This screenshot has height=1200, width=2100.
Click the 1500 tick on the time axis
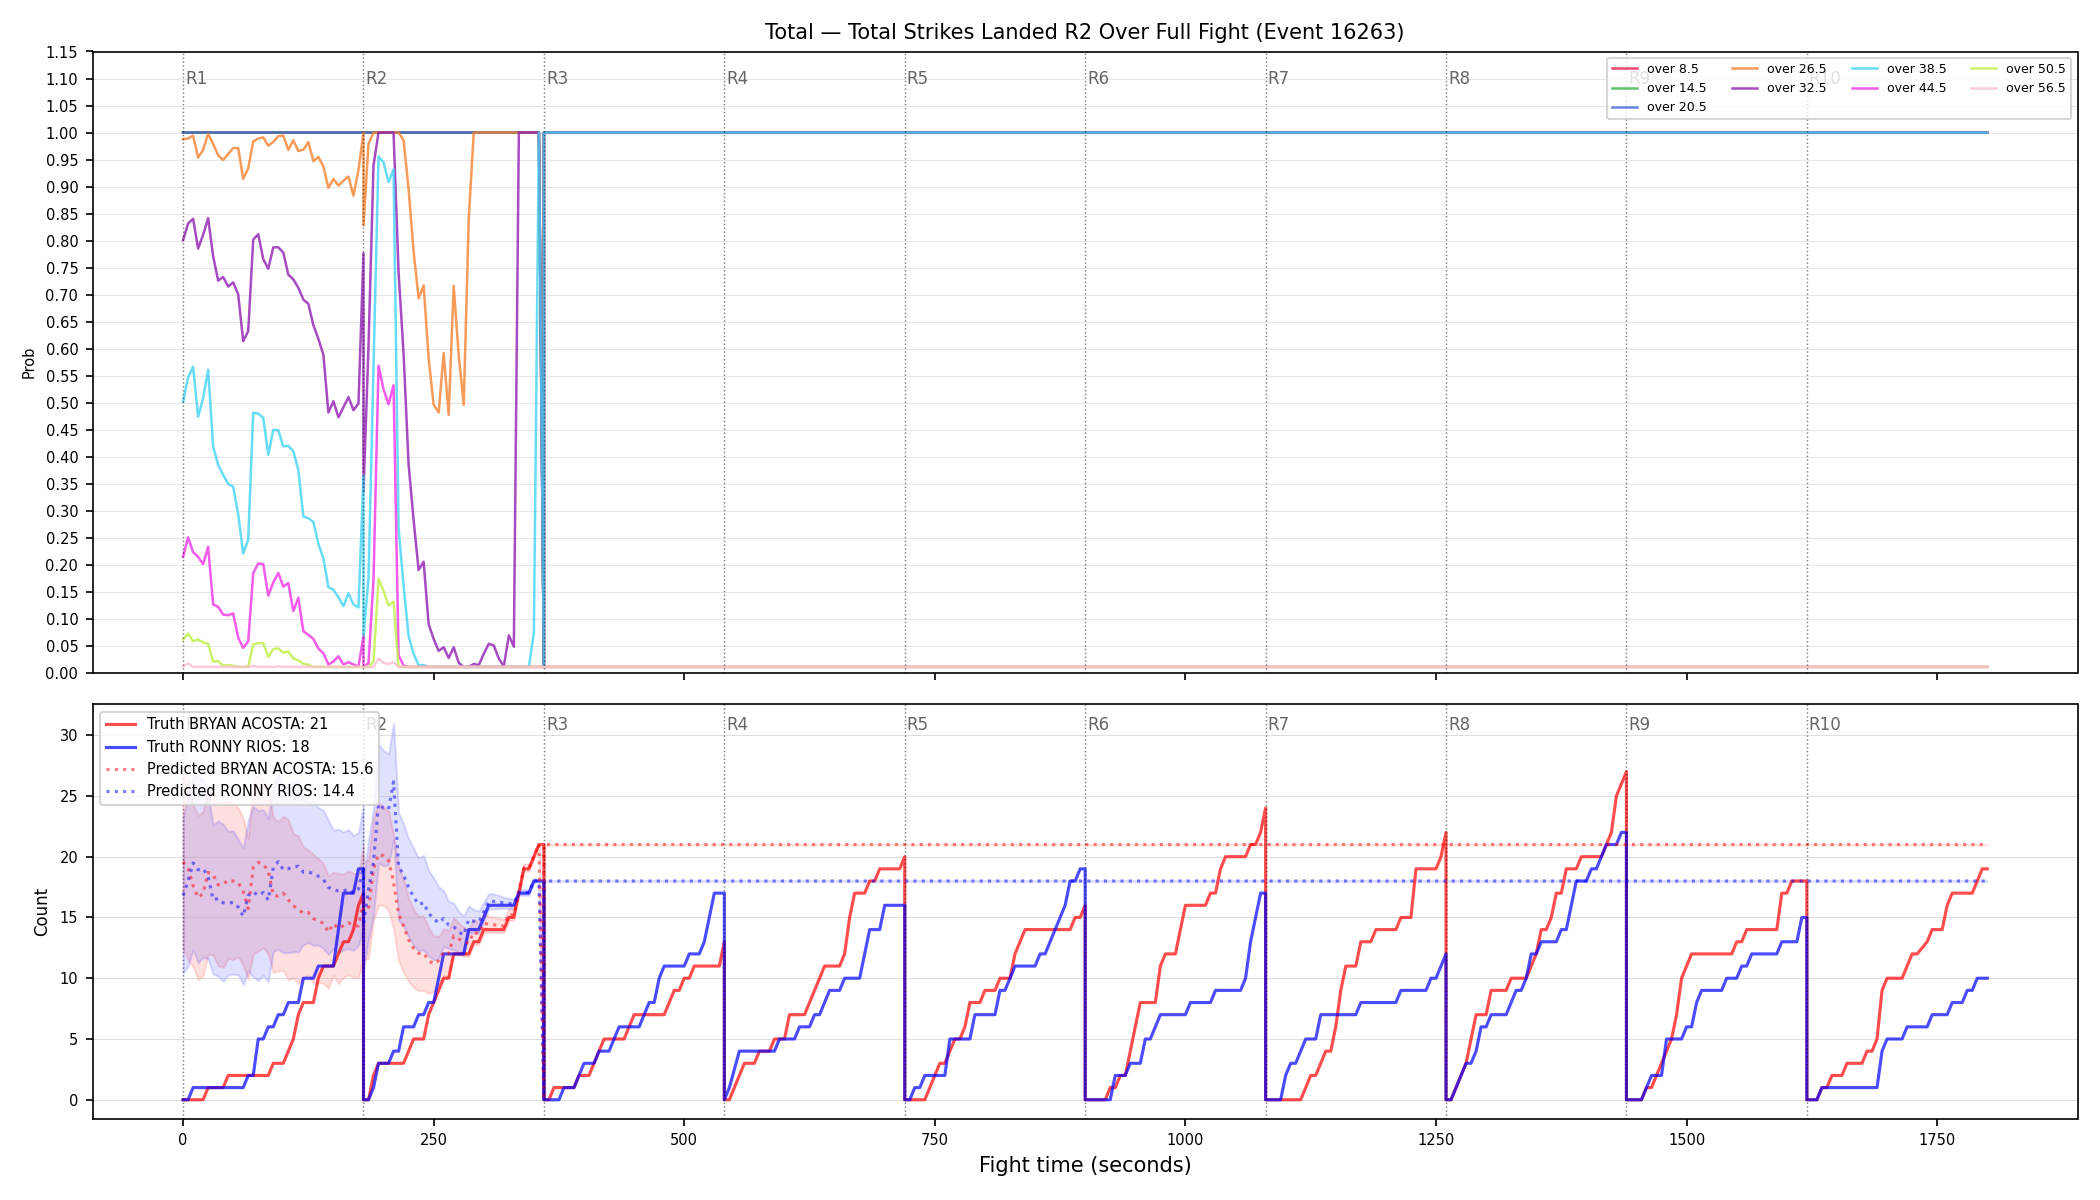pos(1687,1139)
